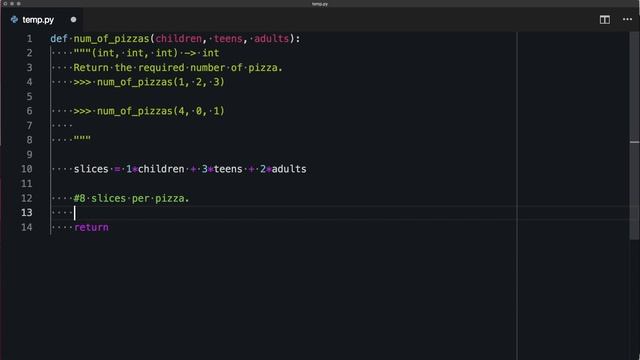Image resolution: width=640 pixels, height=360 pixels.
Task: Open the More Actions ellipsis menu
Action: pos(627,20)
